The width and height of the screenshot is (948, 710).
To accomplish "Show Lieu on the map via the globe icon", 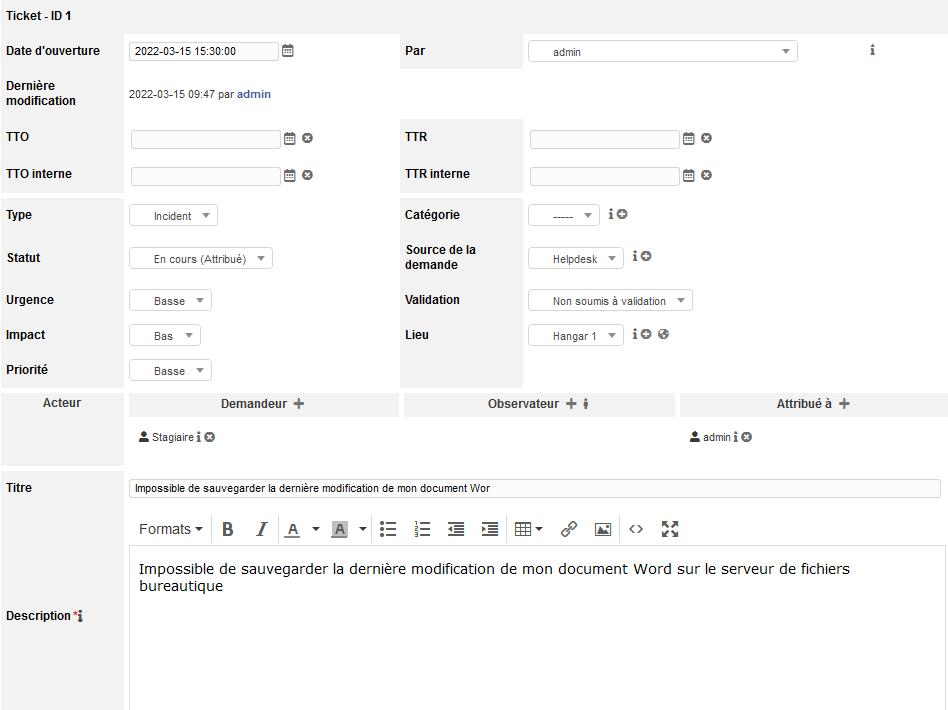I will point(663,334).
